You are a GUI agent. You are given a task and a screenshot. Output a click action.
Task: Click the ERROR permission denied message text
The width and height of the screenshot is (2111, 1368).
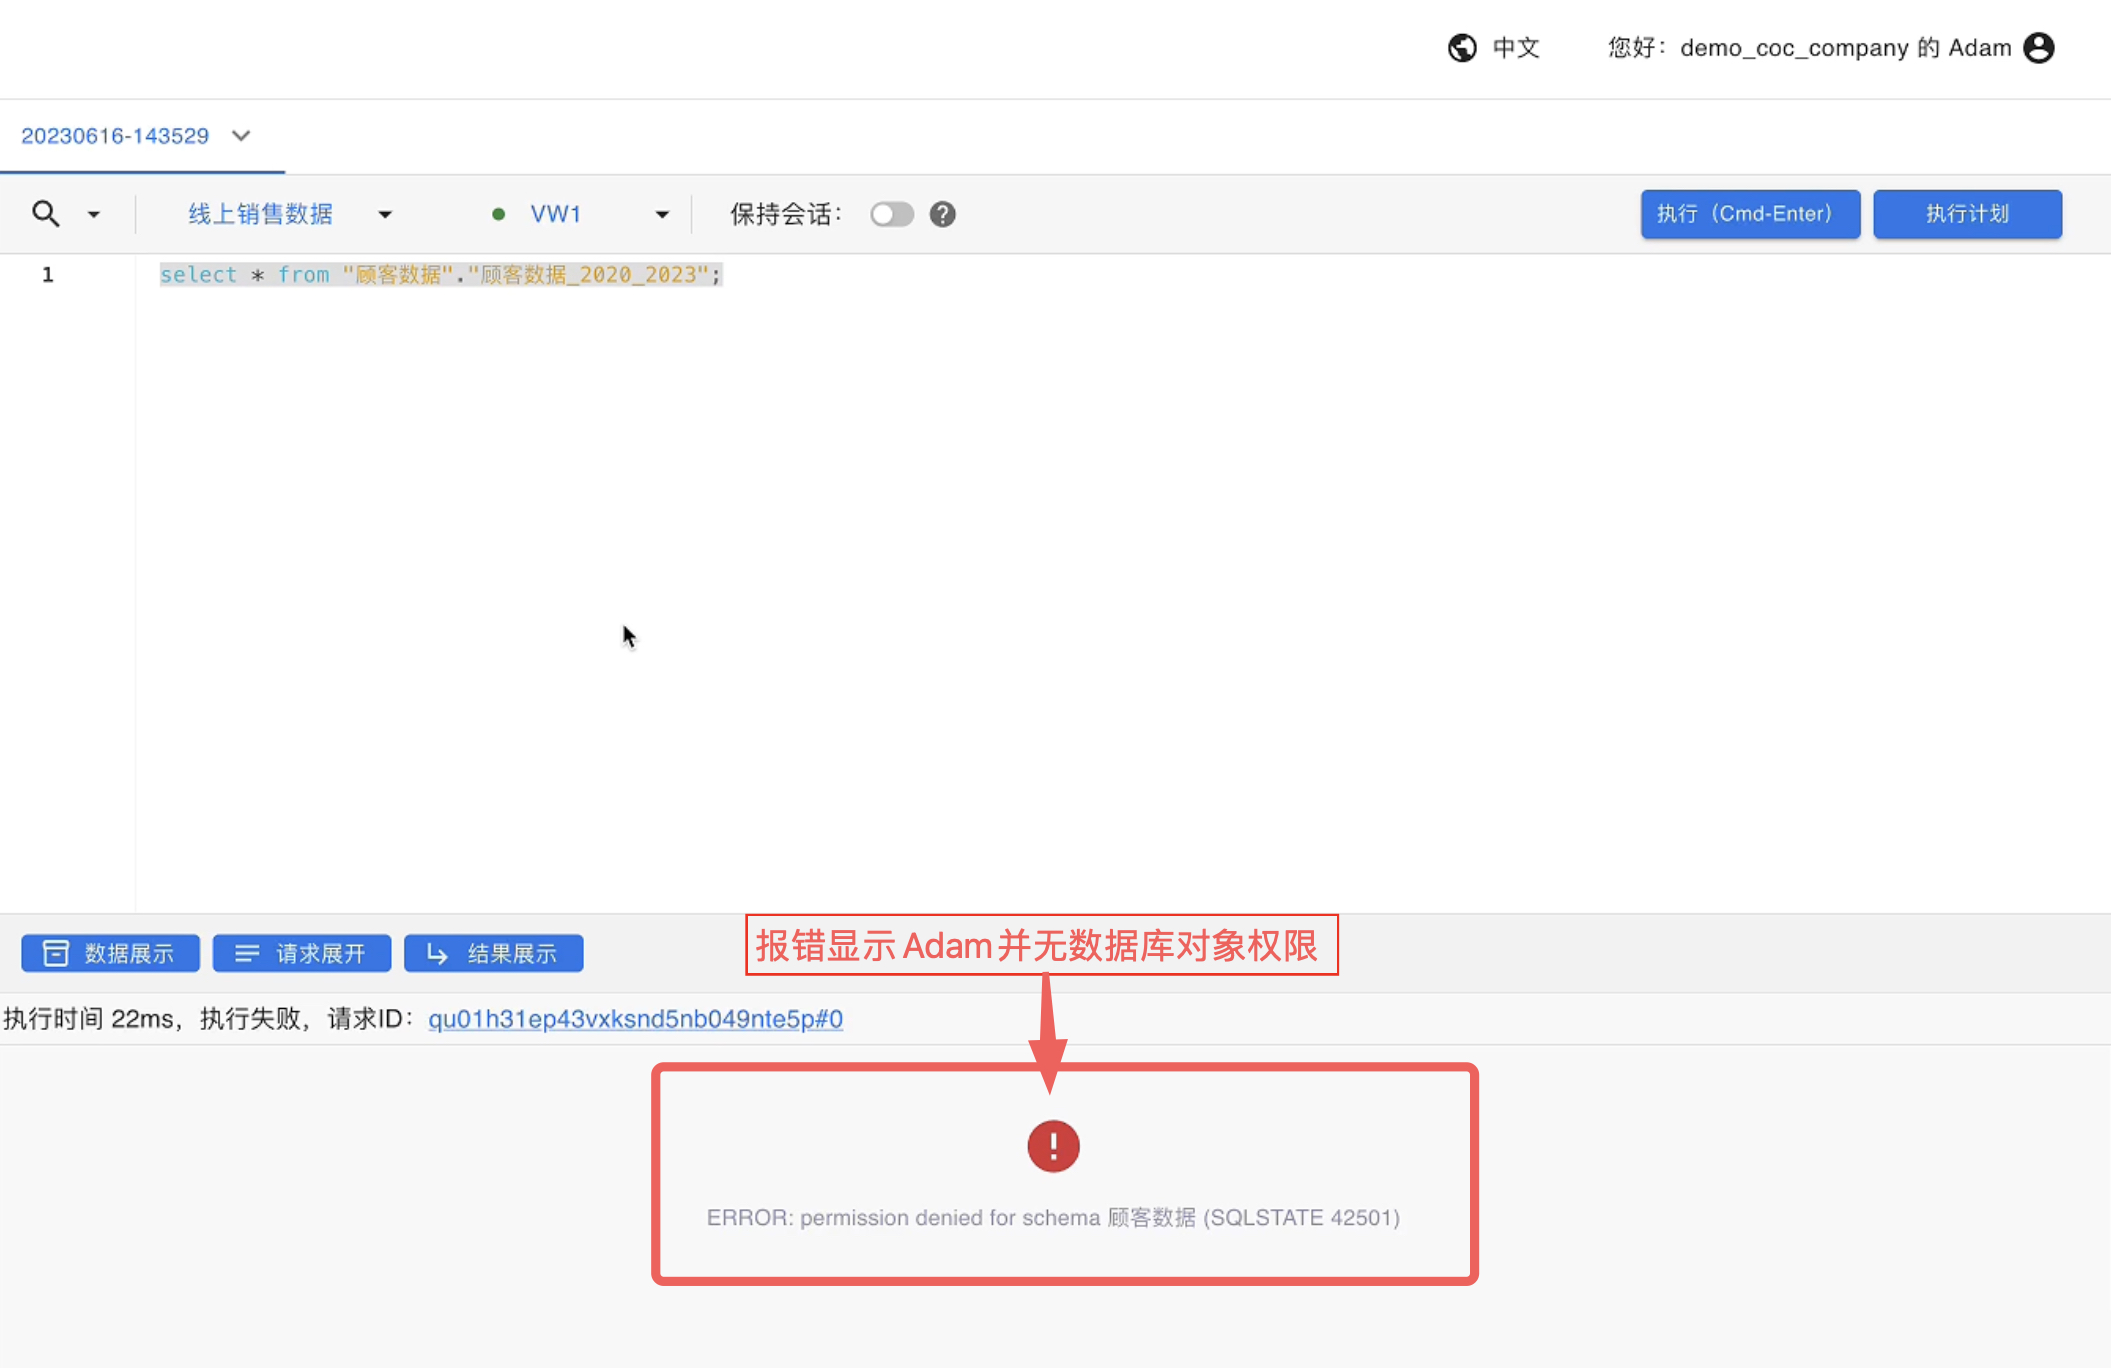1053,1217
